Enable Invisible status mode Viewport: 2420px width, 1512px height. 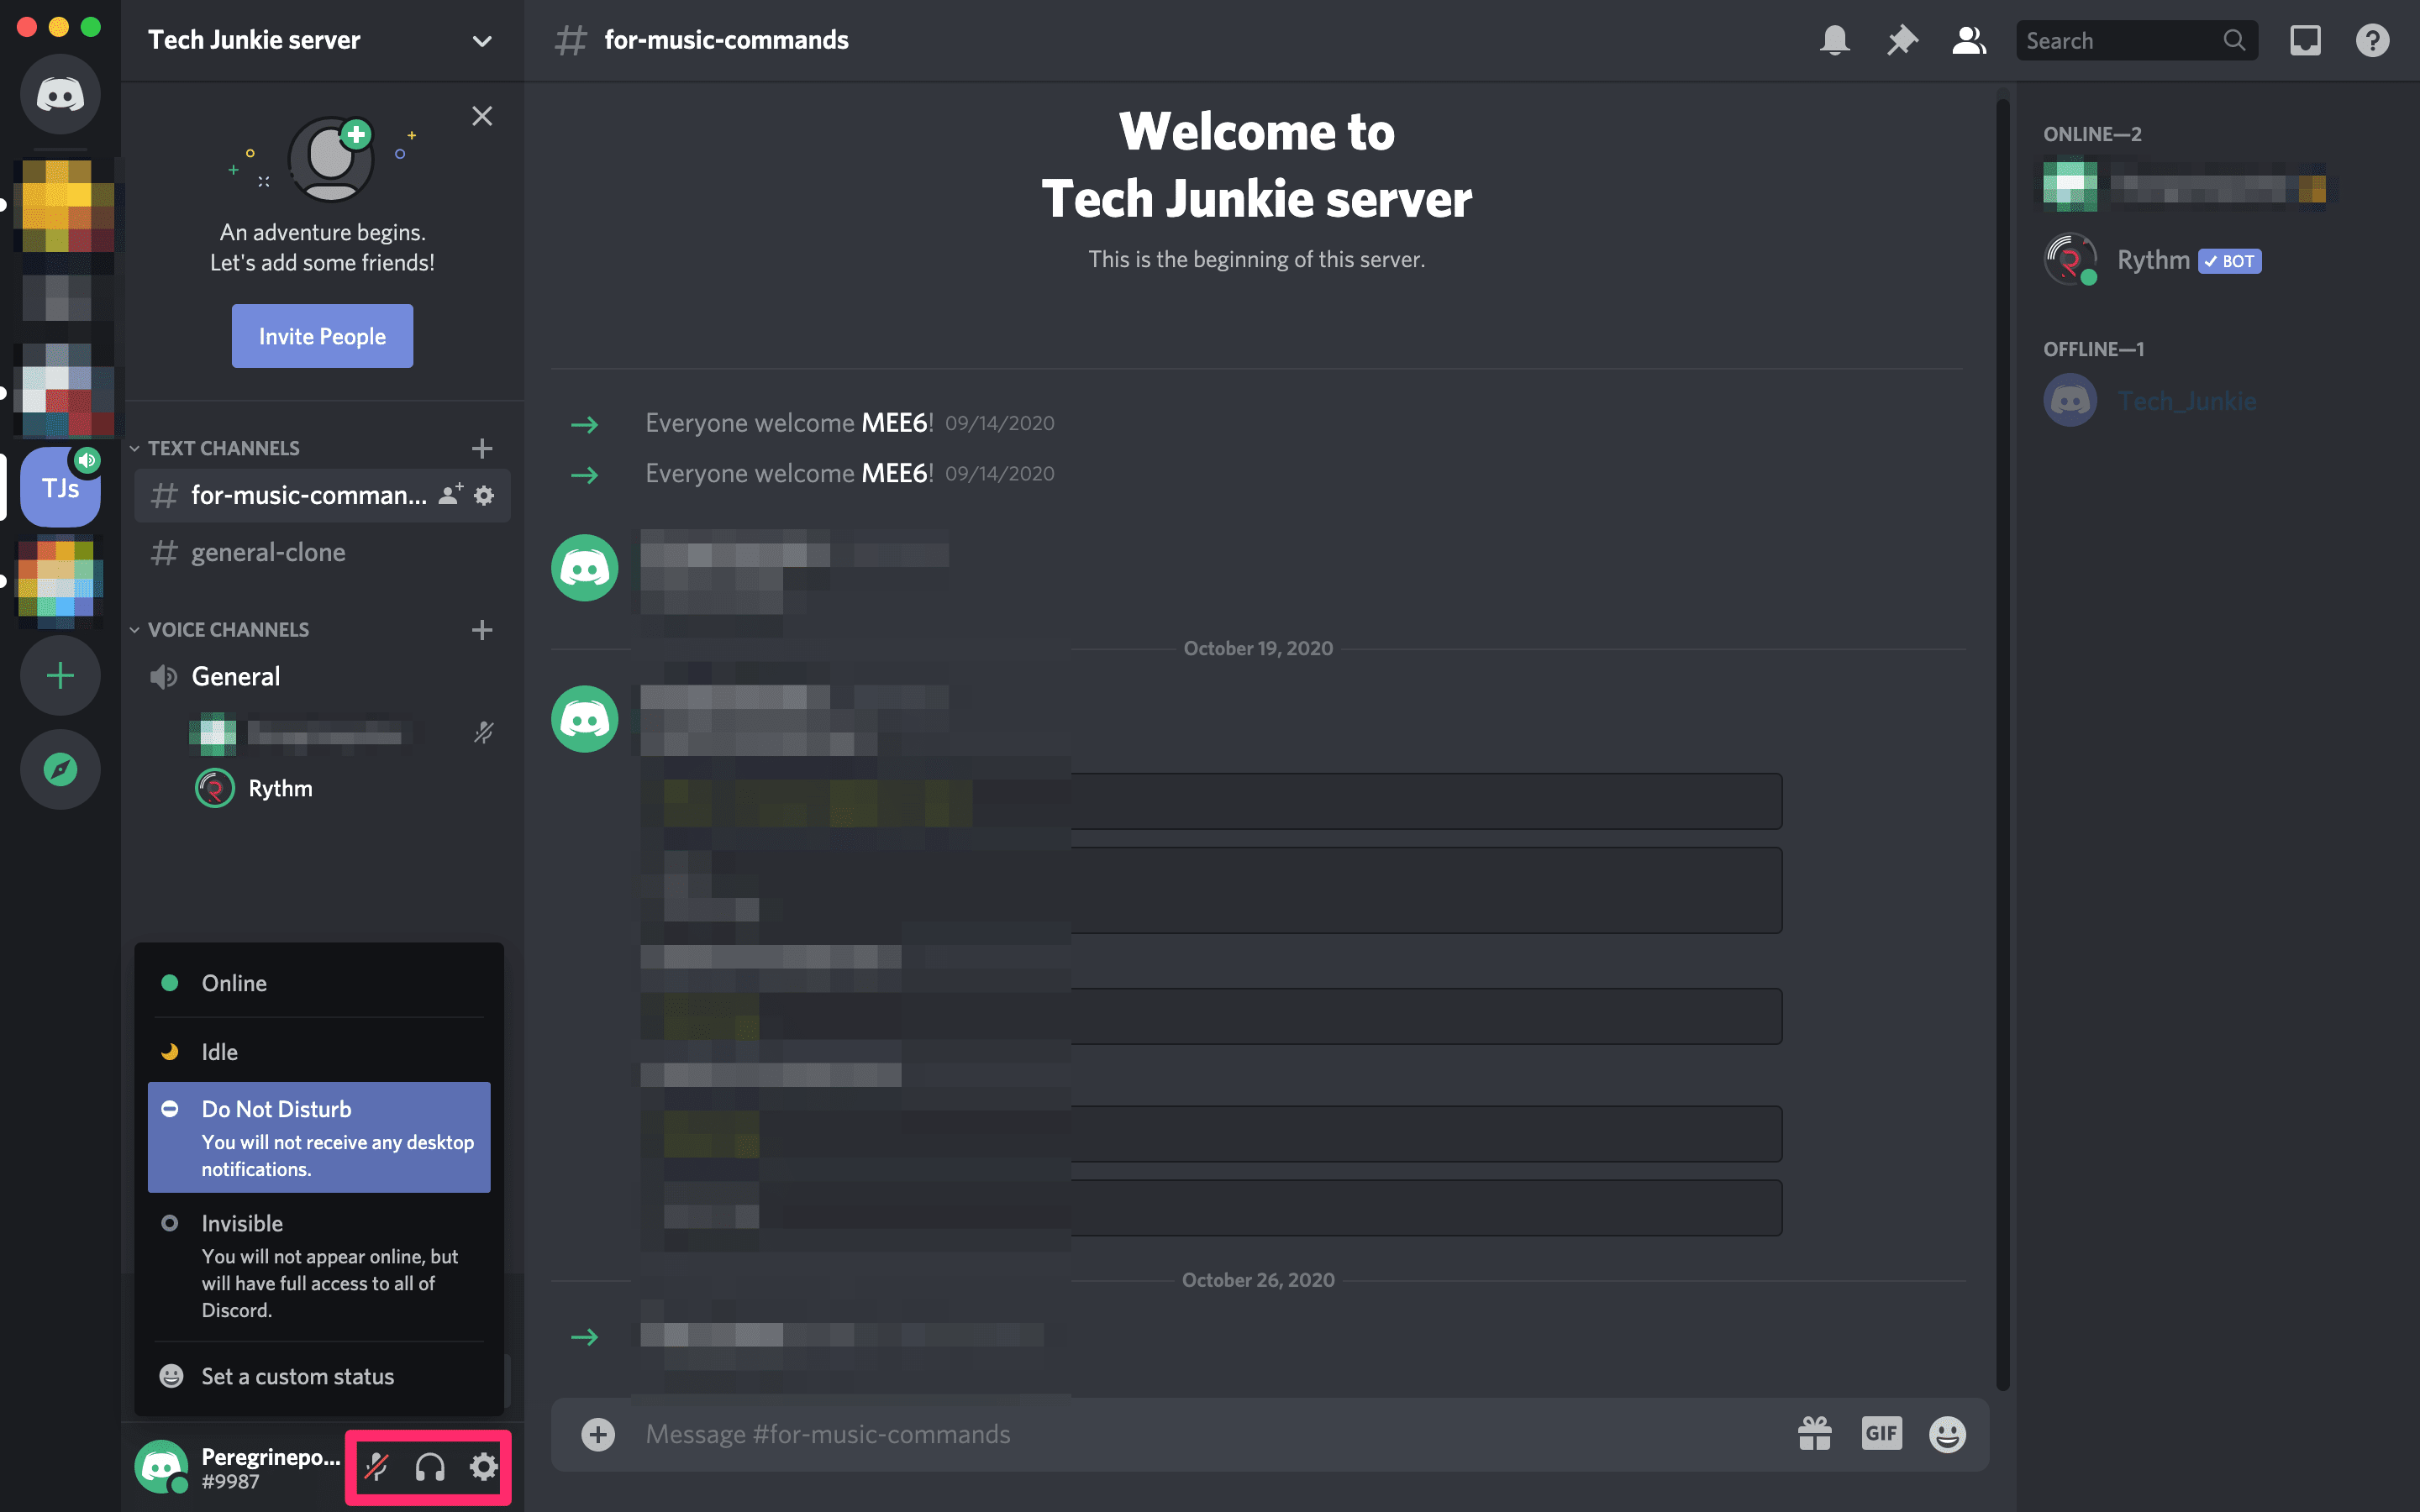coord(242,1223)
